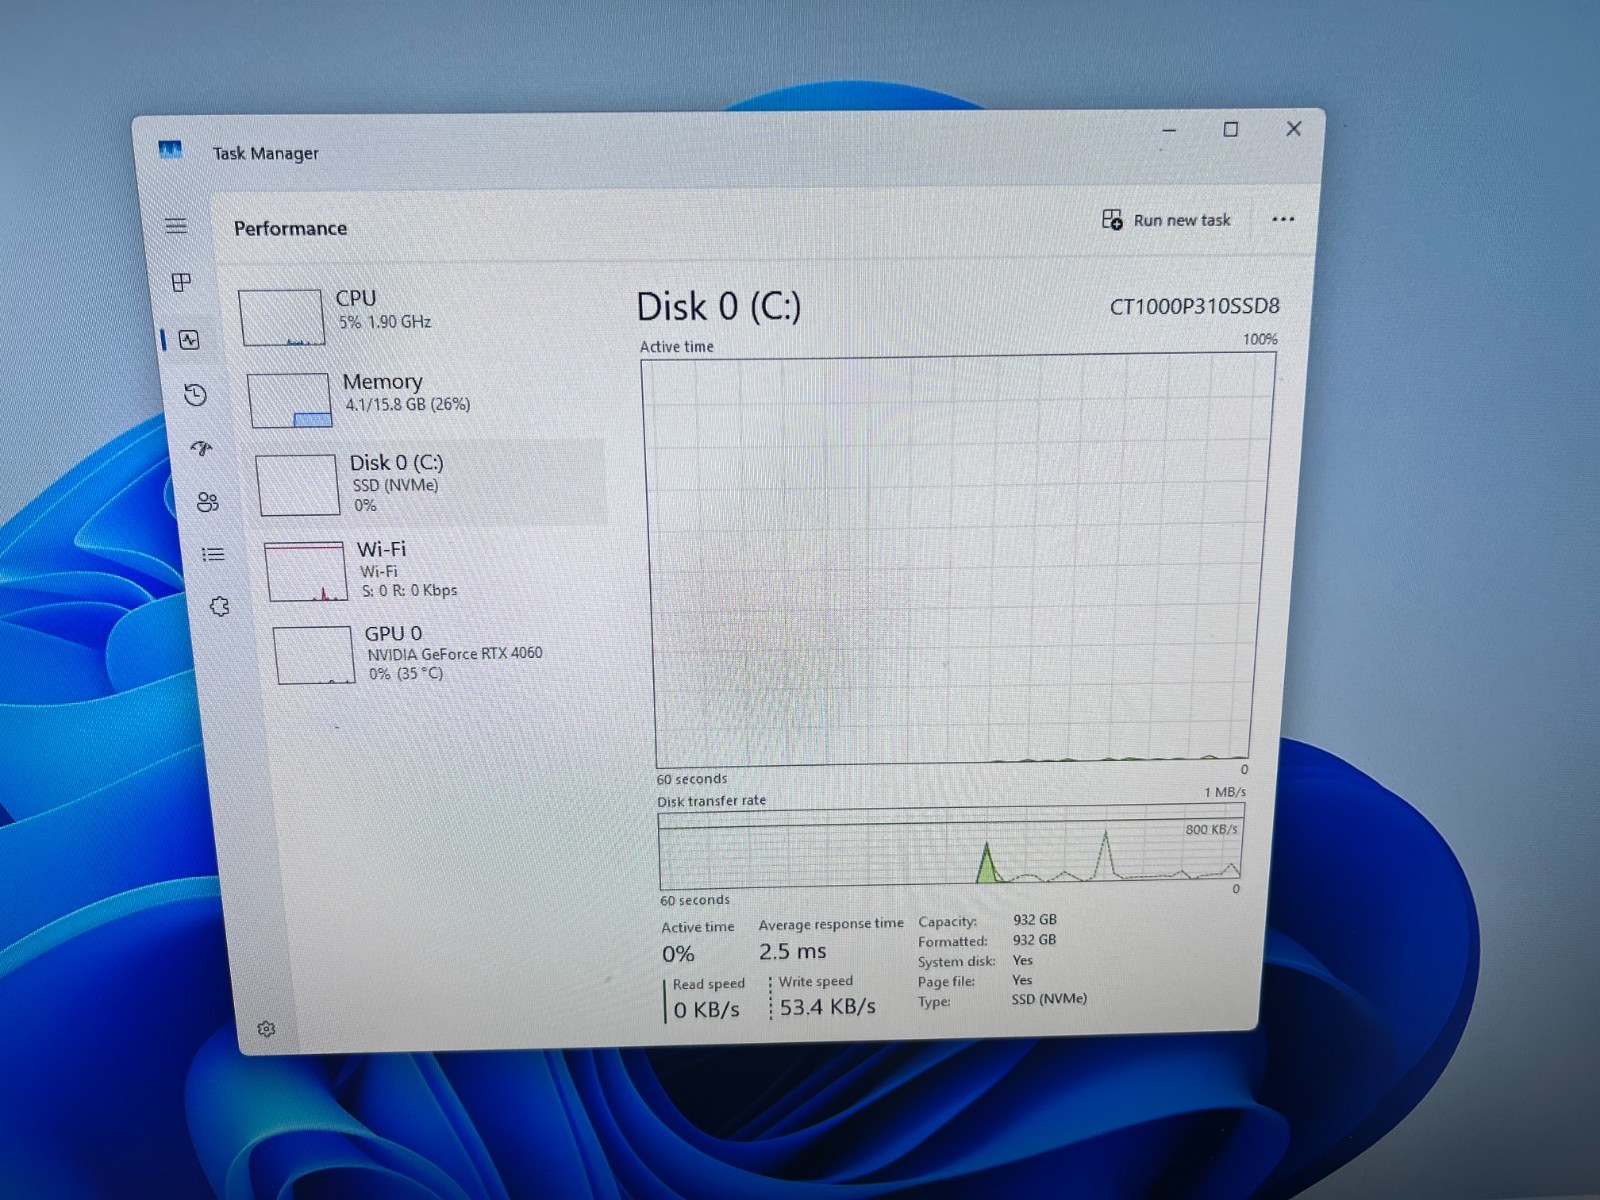Click the Disk 0 mini graph thumbnail
This screenshot has height=1200, width=1600.
tap(298, 486)
